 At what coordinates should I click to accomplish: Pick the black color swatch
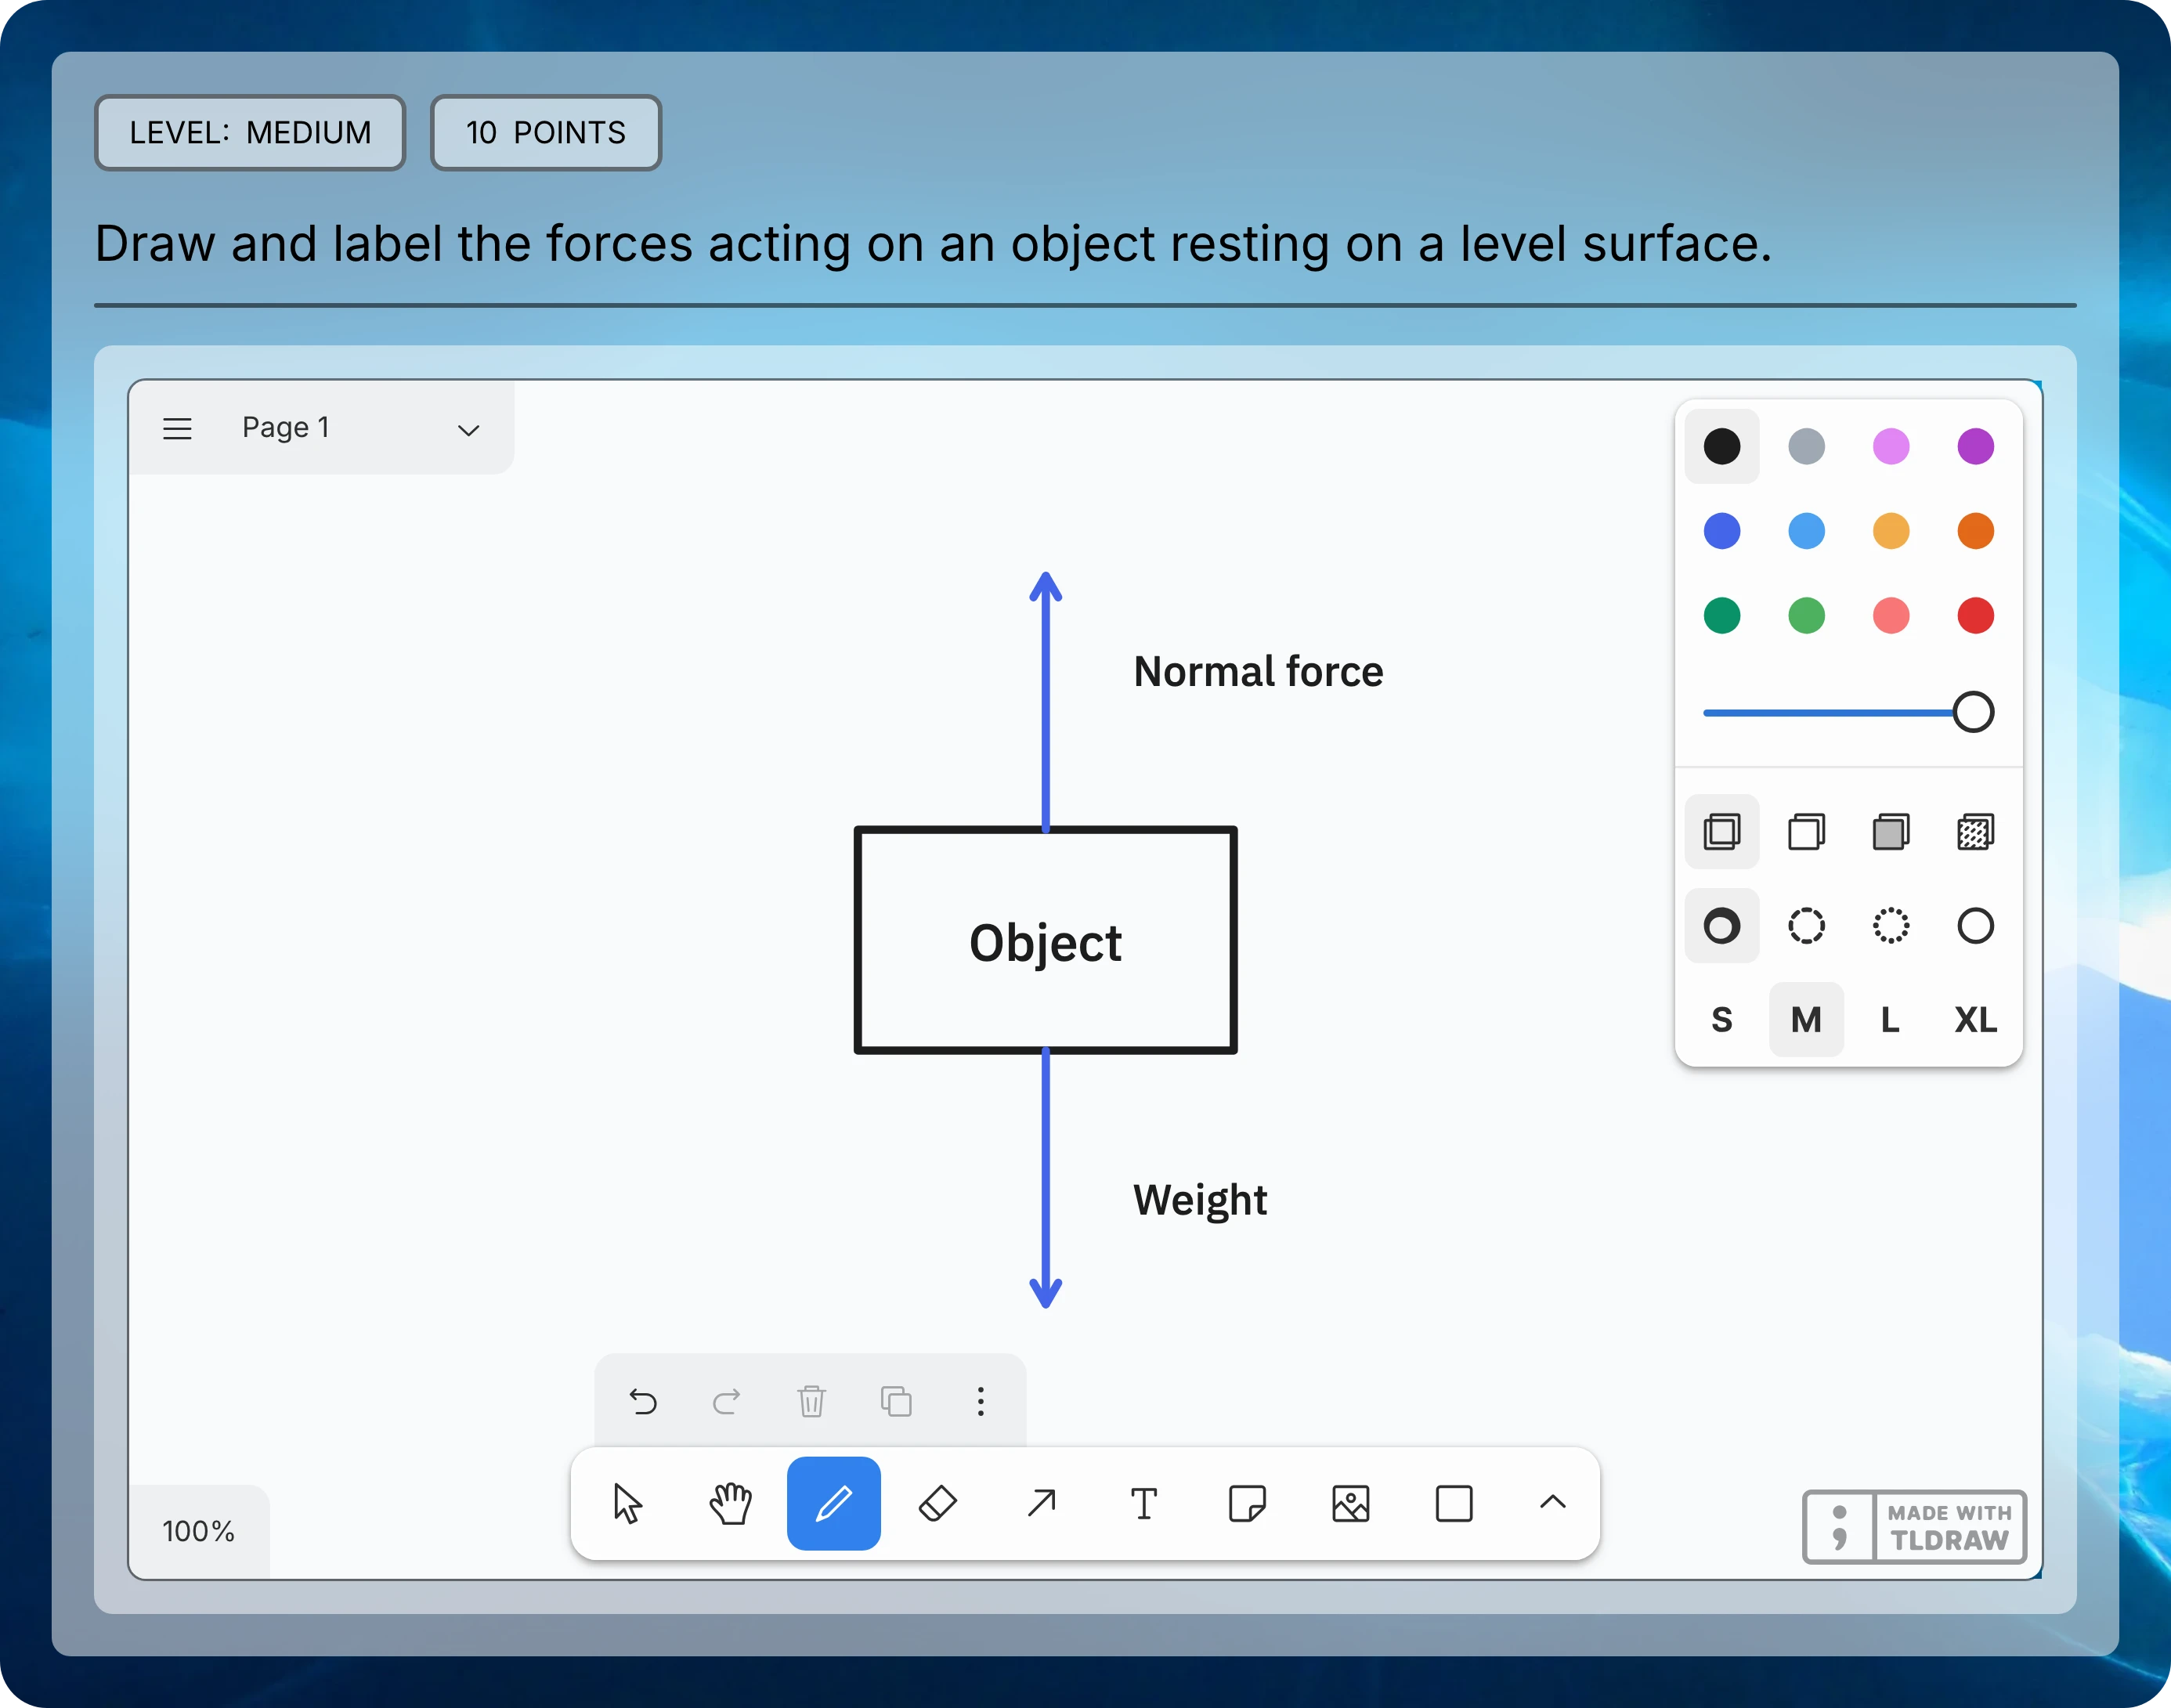(1722, 446)
